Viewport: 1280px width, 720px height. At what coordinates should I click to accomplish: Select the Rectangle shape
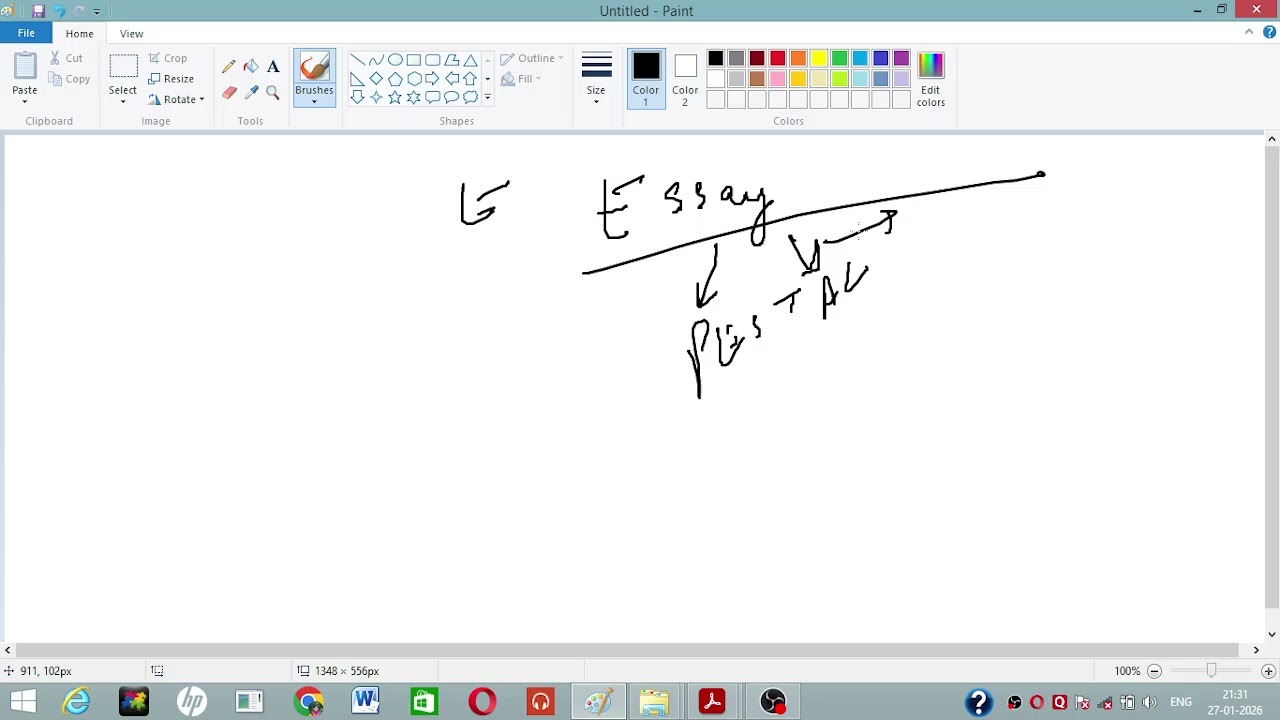coord(414,60)
